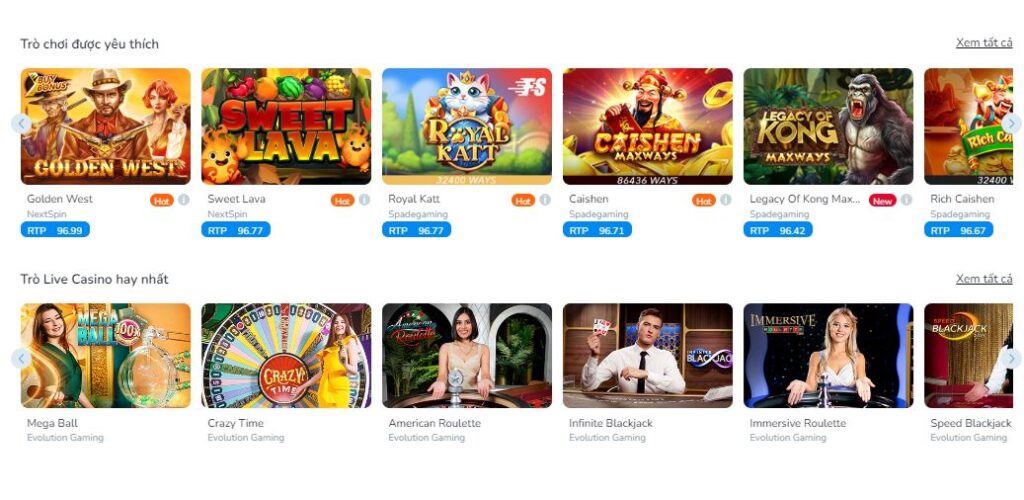The height and width of the screenshot is (500, 1024).
Task: Click RTP 96.42 badge under Legacy Of Kong
Action: coord(778,230)
